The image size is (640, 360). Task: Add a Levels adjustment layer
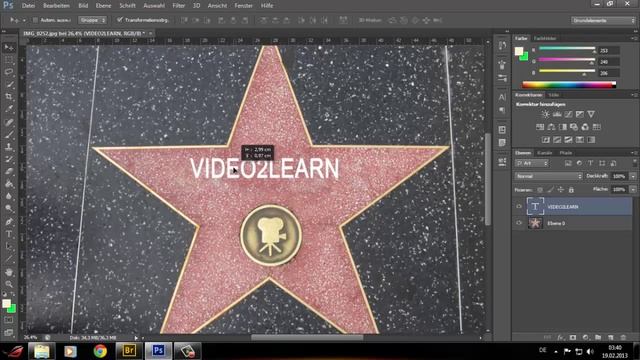(557, 114)
